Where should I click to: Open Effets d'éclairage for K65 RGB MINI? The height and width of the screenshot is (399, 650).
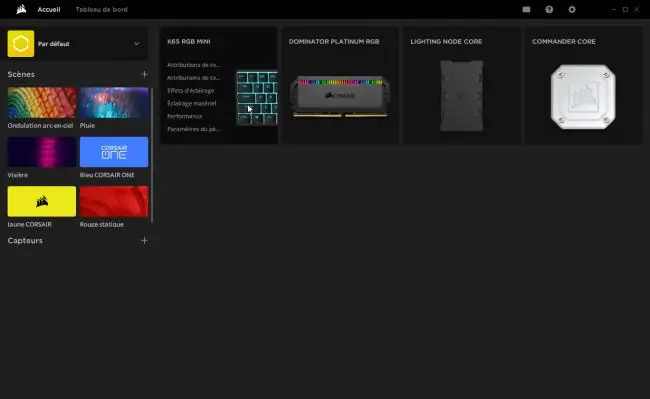coord(191,90)
